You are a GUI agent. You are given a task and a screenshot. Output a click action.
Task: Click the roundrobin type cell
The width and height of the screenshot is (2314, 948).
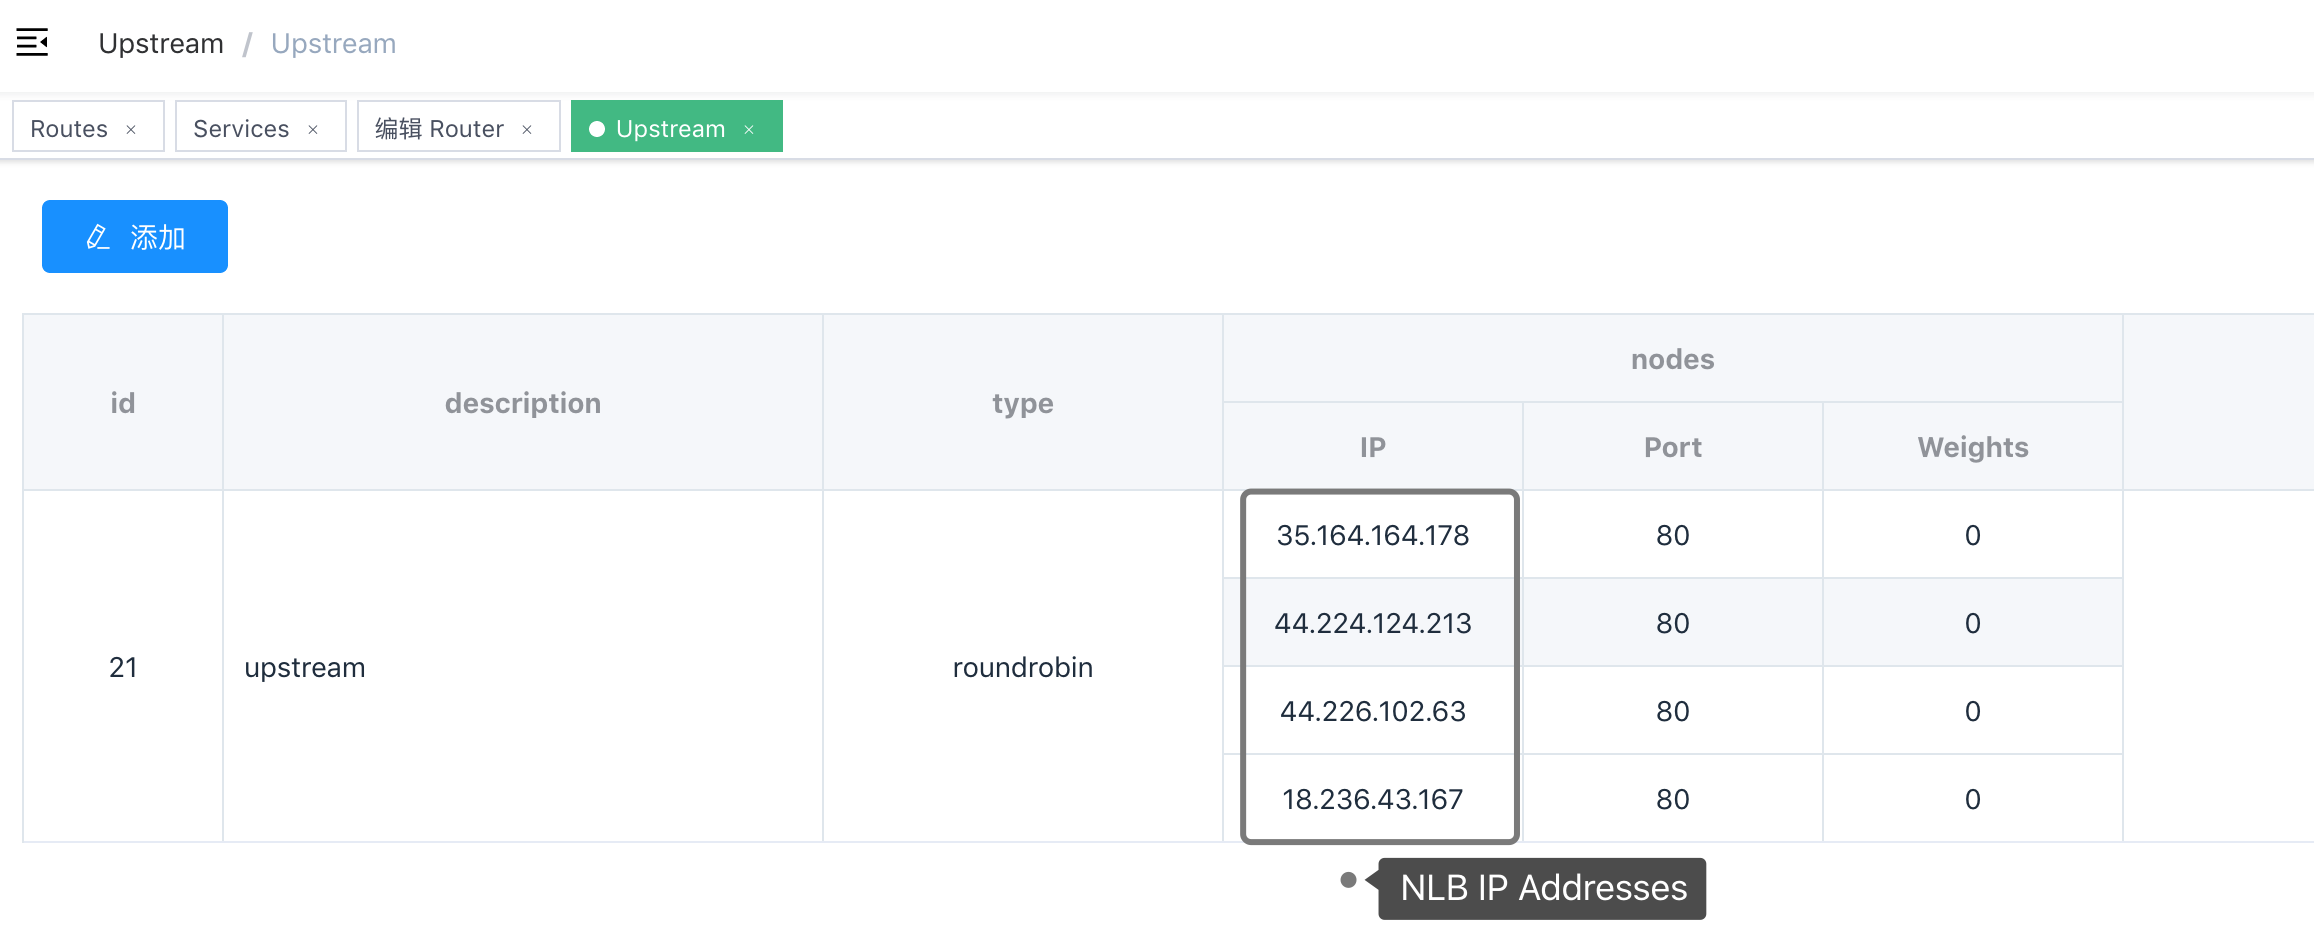point(1022,667)
